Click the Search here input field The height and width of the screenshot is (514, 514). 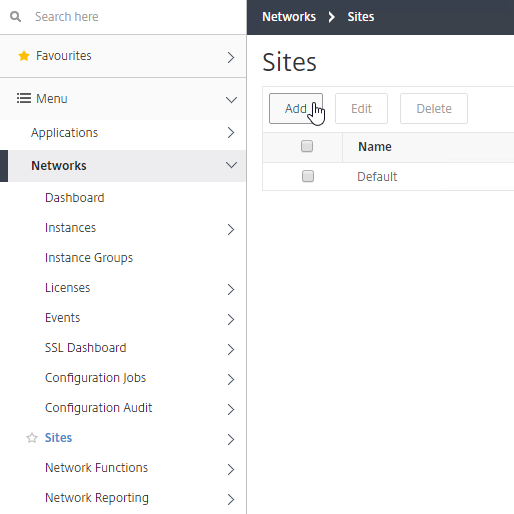click(x=133, y=17)
